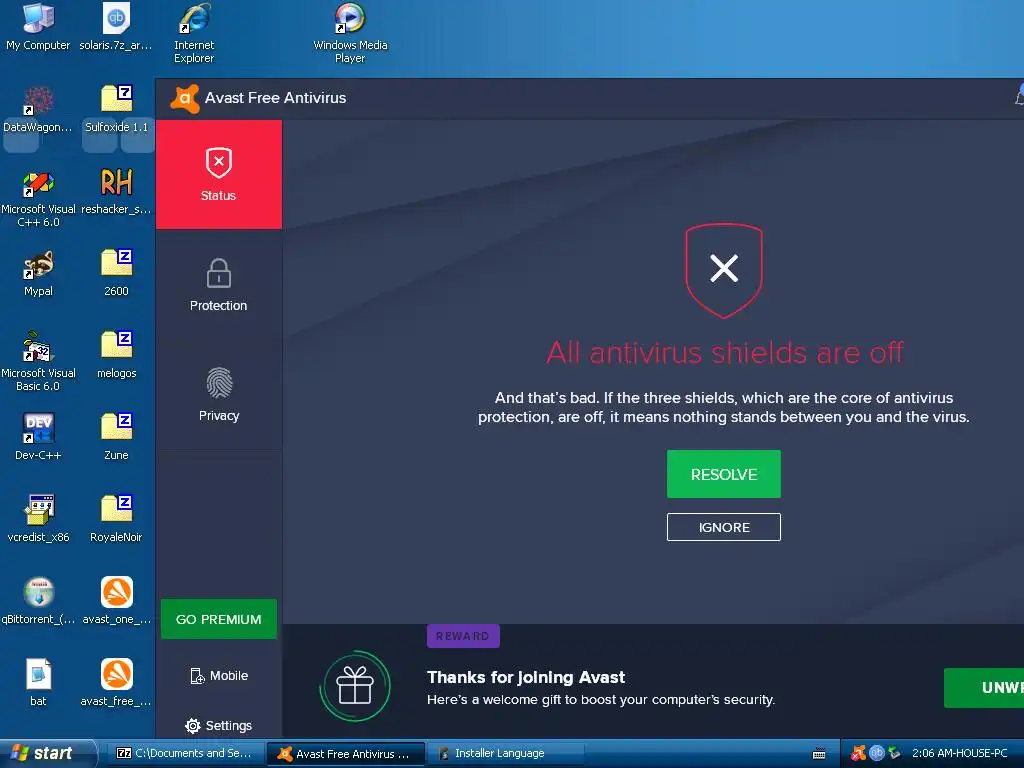Click the taskbar clock showing 2:06 AM
Screen dimensions: 1024x768
pyautogui.click(x=959, y=753)
